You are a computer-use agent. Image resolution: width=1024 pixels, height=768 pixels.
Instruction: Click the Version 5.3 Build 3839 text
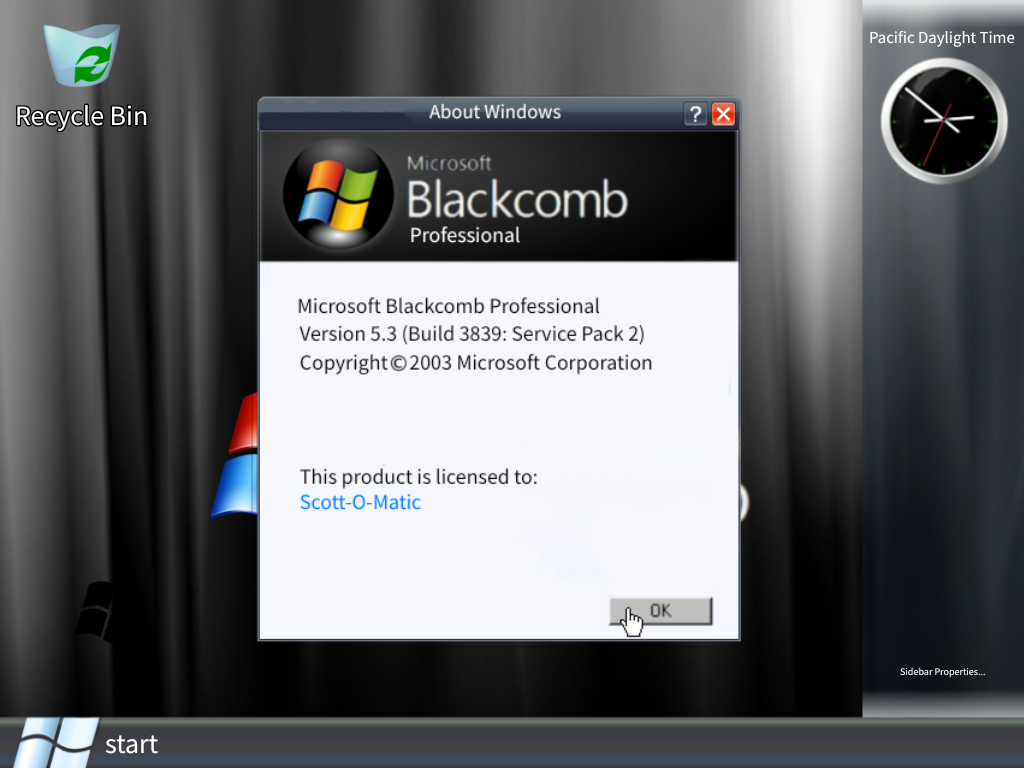click(x=473, y=333)
